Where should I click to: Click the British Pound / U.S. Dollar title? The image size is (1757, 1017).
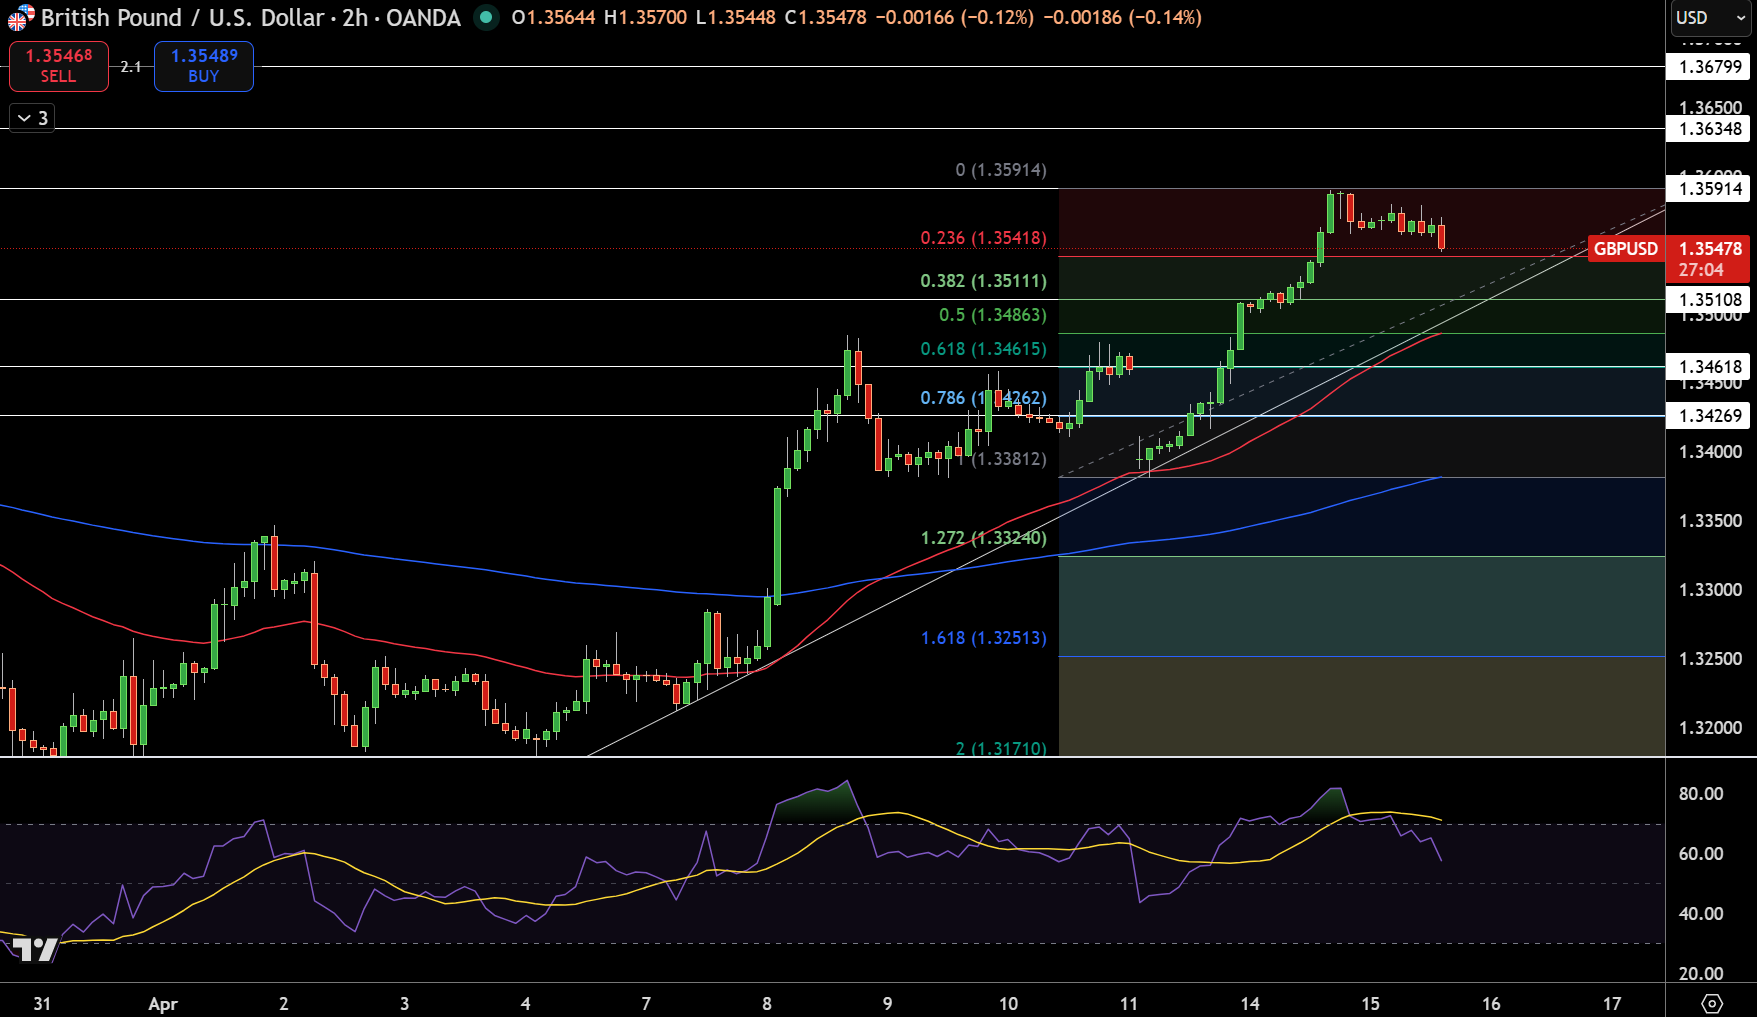point(183,17)
